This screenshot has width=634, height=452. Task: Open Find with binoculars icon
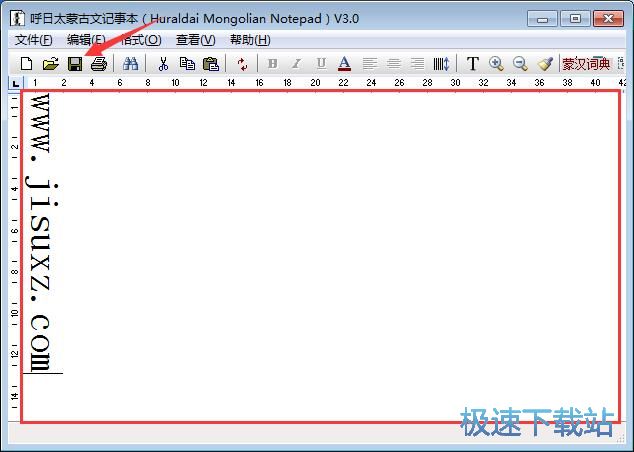(130, 64)
